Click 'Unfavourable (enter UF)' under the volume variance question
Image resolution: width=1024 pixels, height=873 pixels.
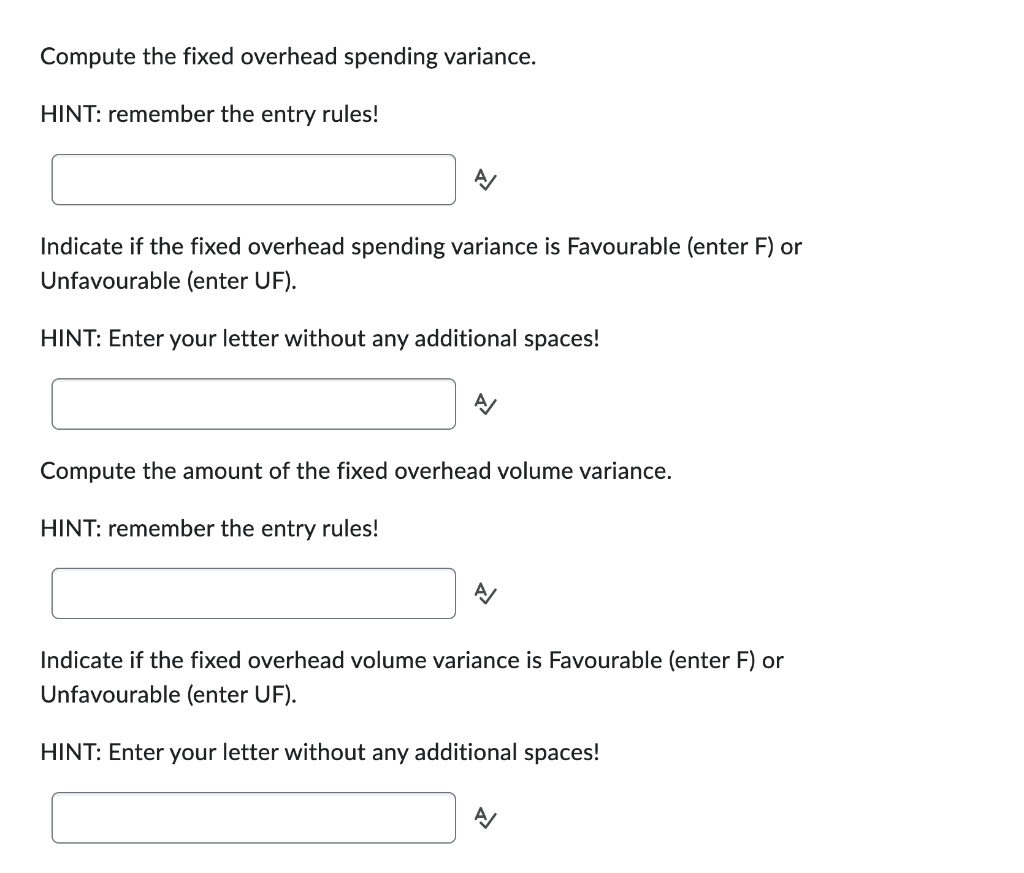pyautogui.click(x=168, y=695)
